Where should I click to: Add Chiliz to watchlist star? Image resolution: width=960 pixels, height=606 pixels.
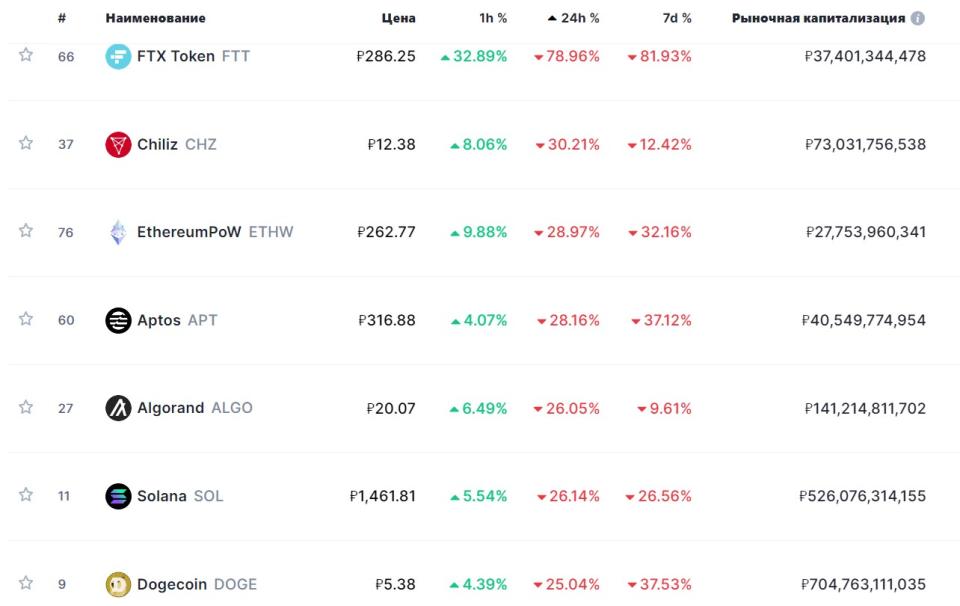click(x=26, y=143)
